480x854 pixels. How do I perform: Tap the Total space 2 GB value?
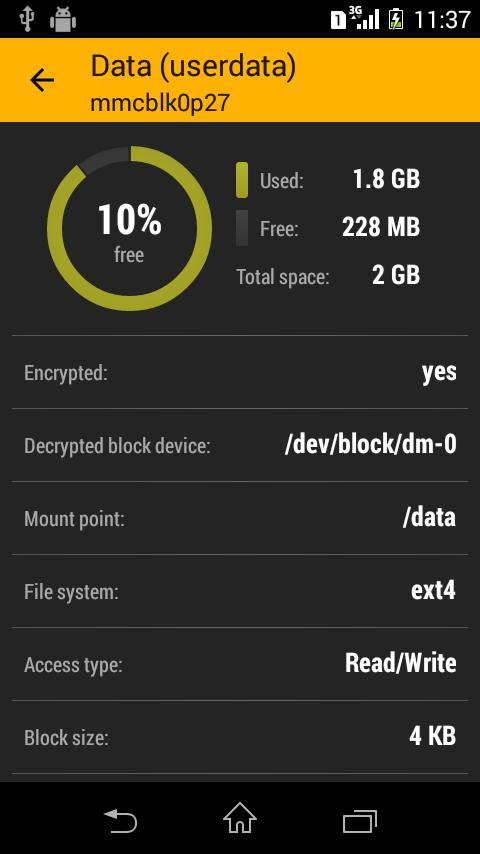click(x=396, y=276)
